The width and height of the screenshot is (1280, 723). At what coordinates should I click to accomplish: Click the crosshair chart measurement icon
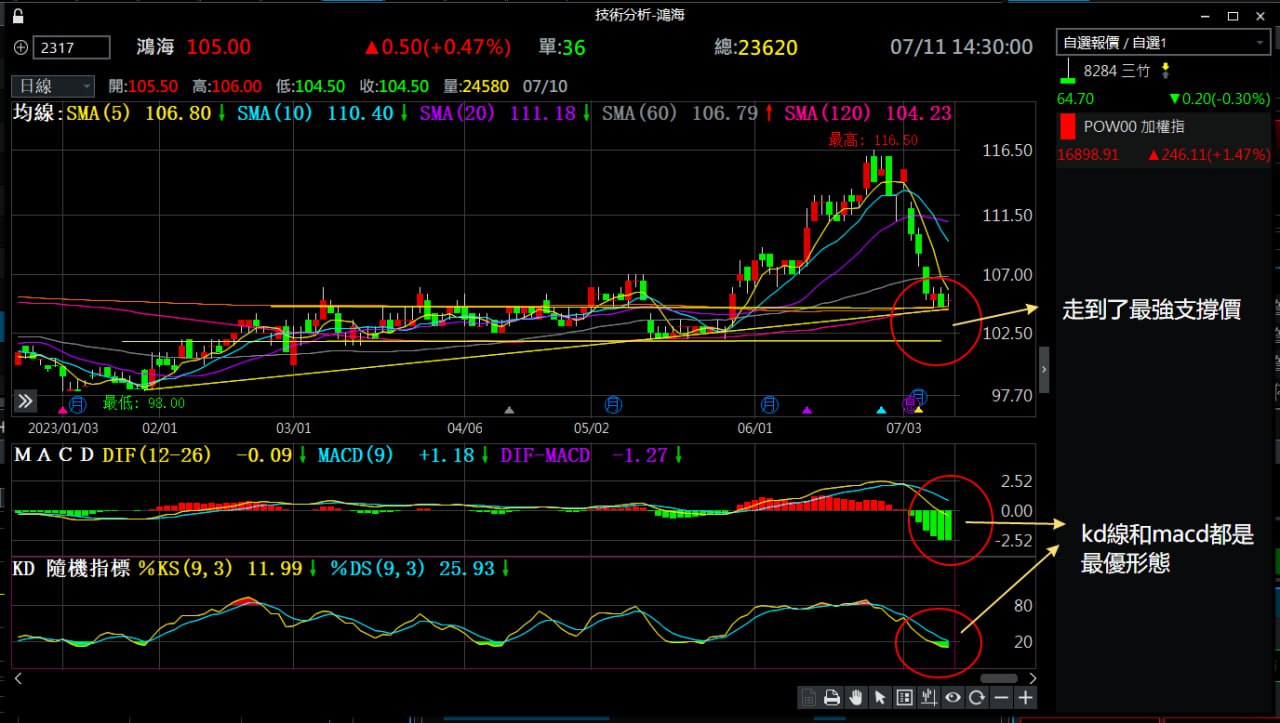pyautogui.click(x=929, y=698)
